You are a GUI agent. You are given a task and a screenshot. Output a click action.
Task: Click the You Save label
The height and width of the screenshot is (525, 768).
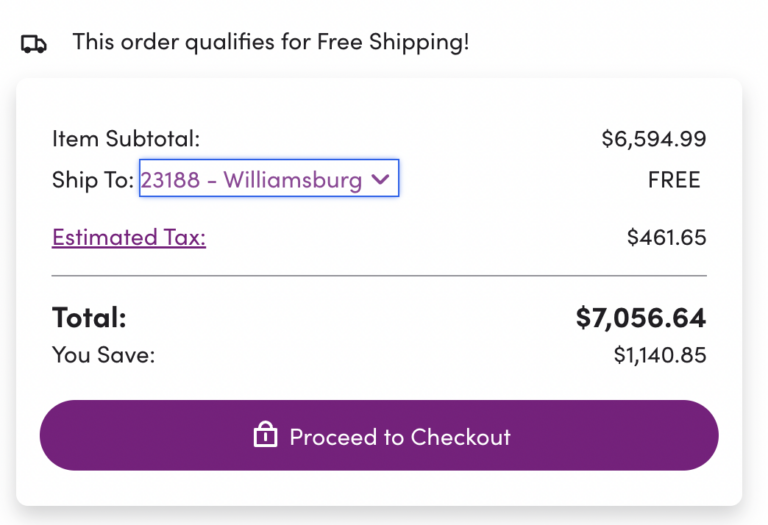[103, 355]
